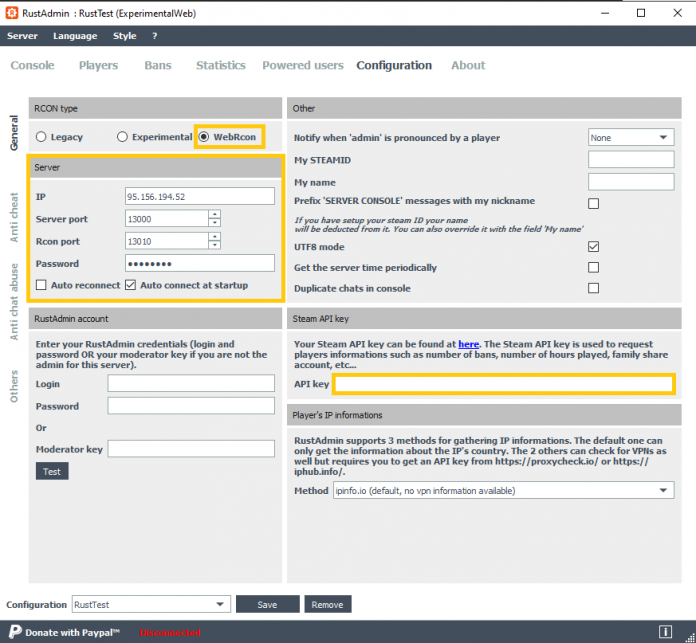This screenshot has width=696, height=643.
Task: Click the My STEAMID field
Action: coord(631,159)
